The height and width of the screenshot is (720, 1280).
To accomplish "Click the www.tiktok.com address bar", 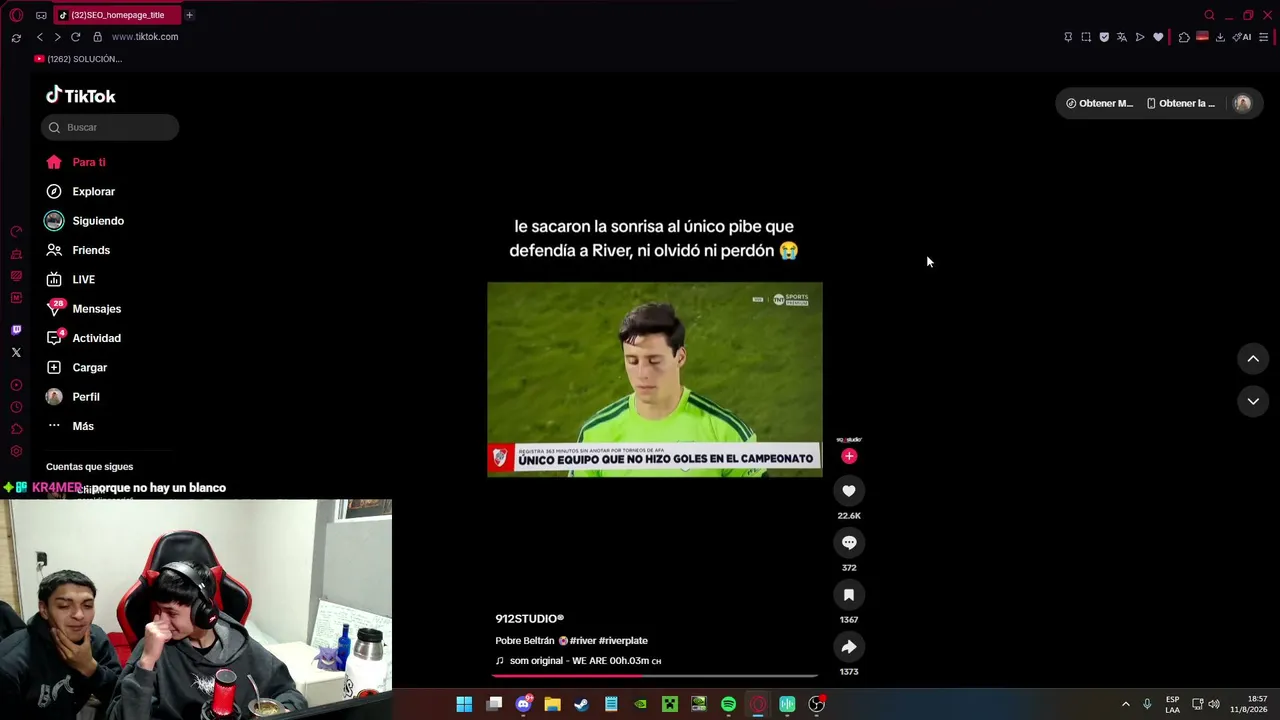I will click(145, 37).
